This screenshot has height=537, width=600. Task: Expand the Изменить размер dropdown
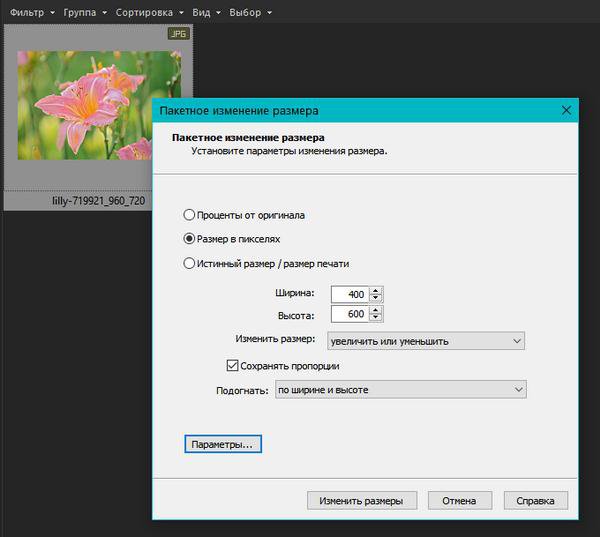pos(426,341)
